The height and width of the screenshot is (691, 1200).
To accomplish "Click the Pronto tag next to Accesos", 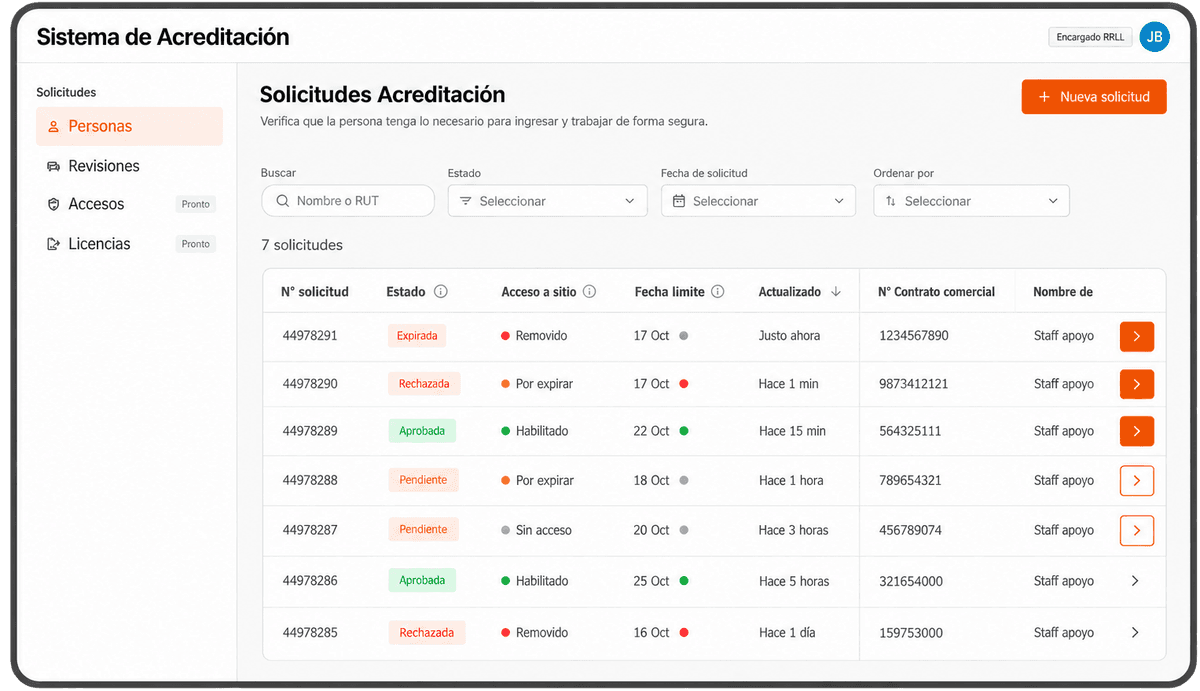I will 196,204.
